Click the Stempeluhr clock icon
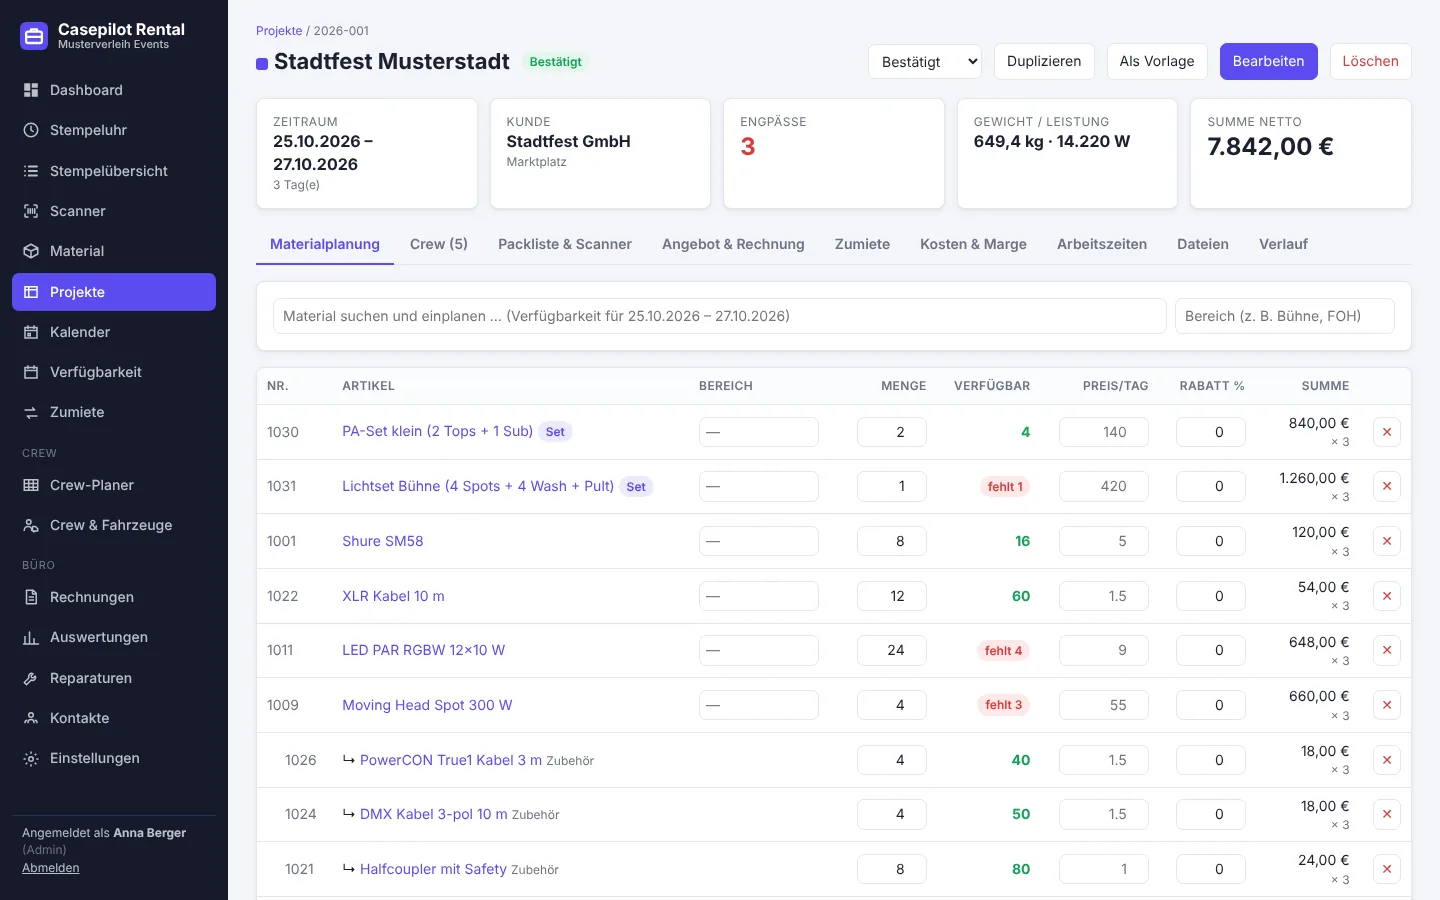The width and height of the screenshot is (1440, 900). pos(31,130)
